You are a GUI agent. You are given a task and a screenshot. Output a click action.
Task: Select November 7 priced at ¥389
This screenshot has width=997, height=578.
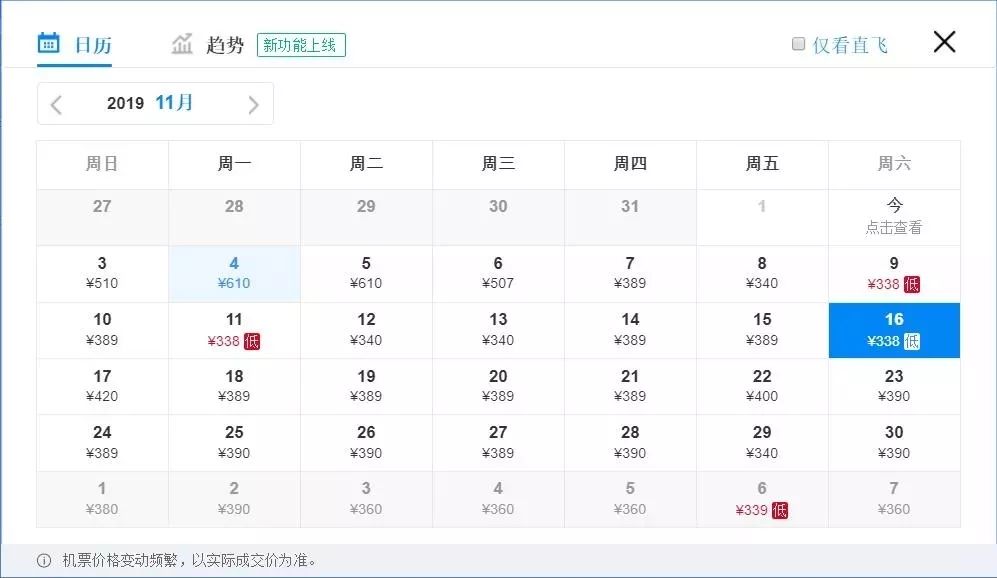click(630, 273)
